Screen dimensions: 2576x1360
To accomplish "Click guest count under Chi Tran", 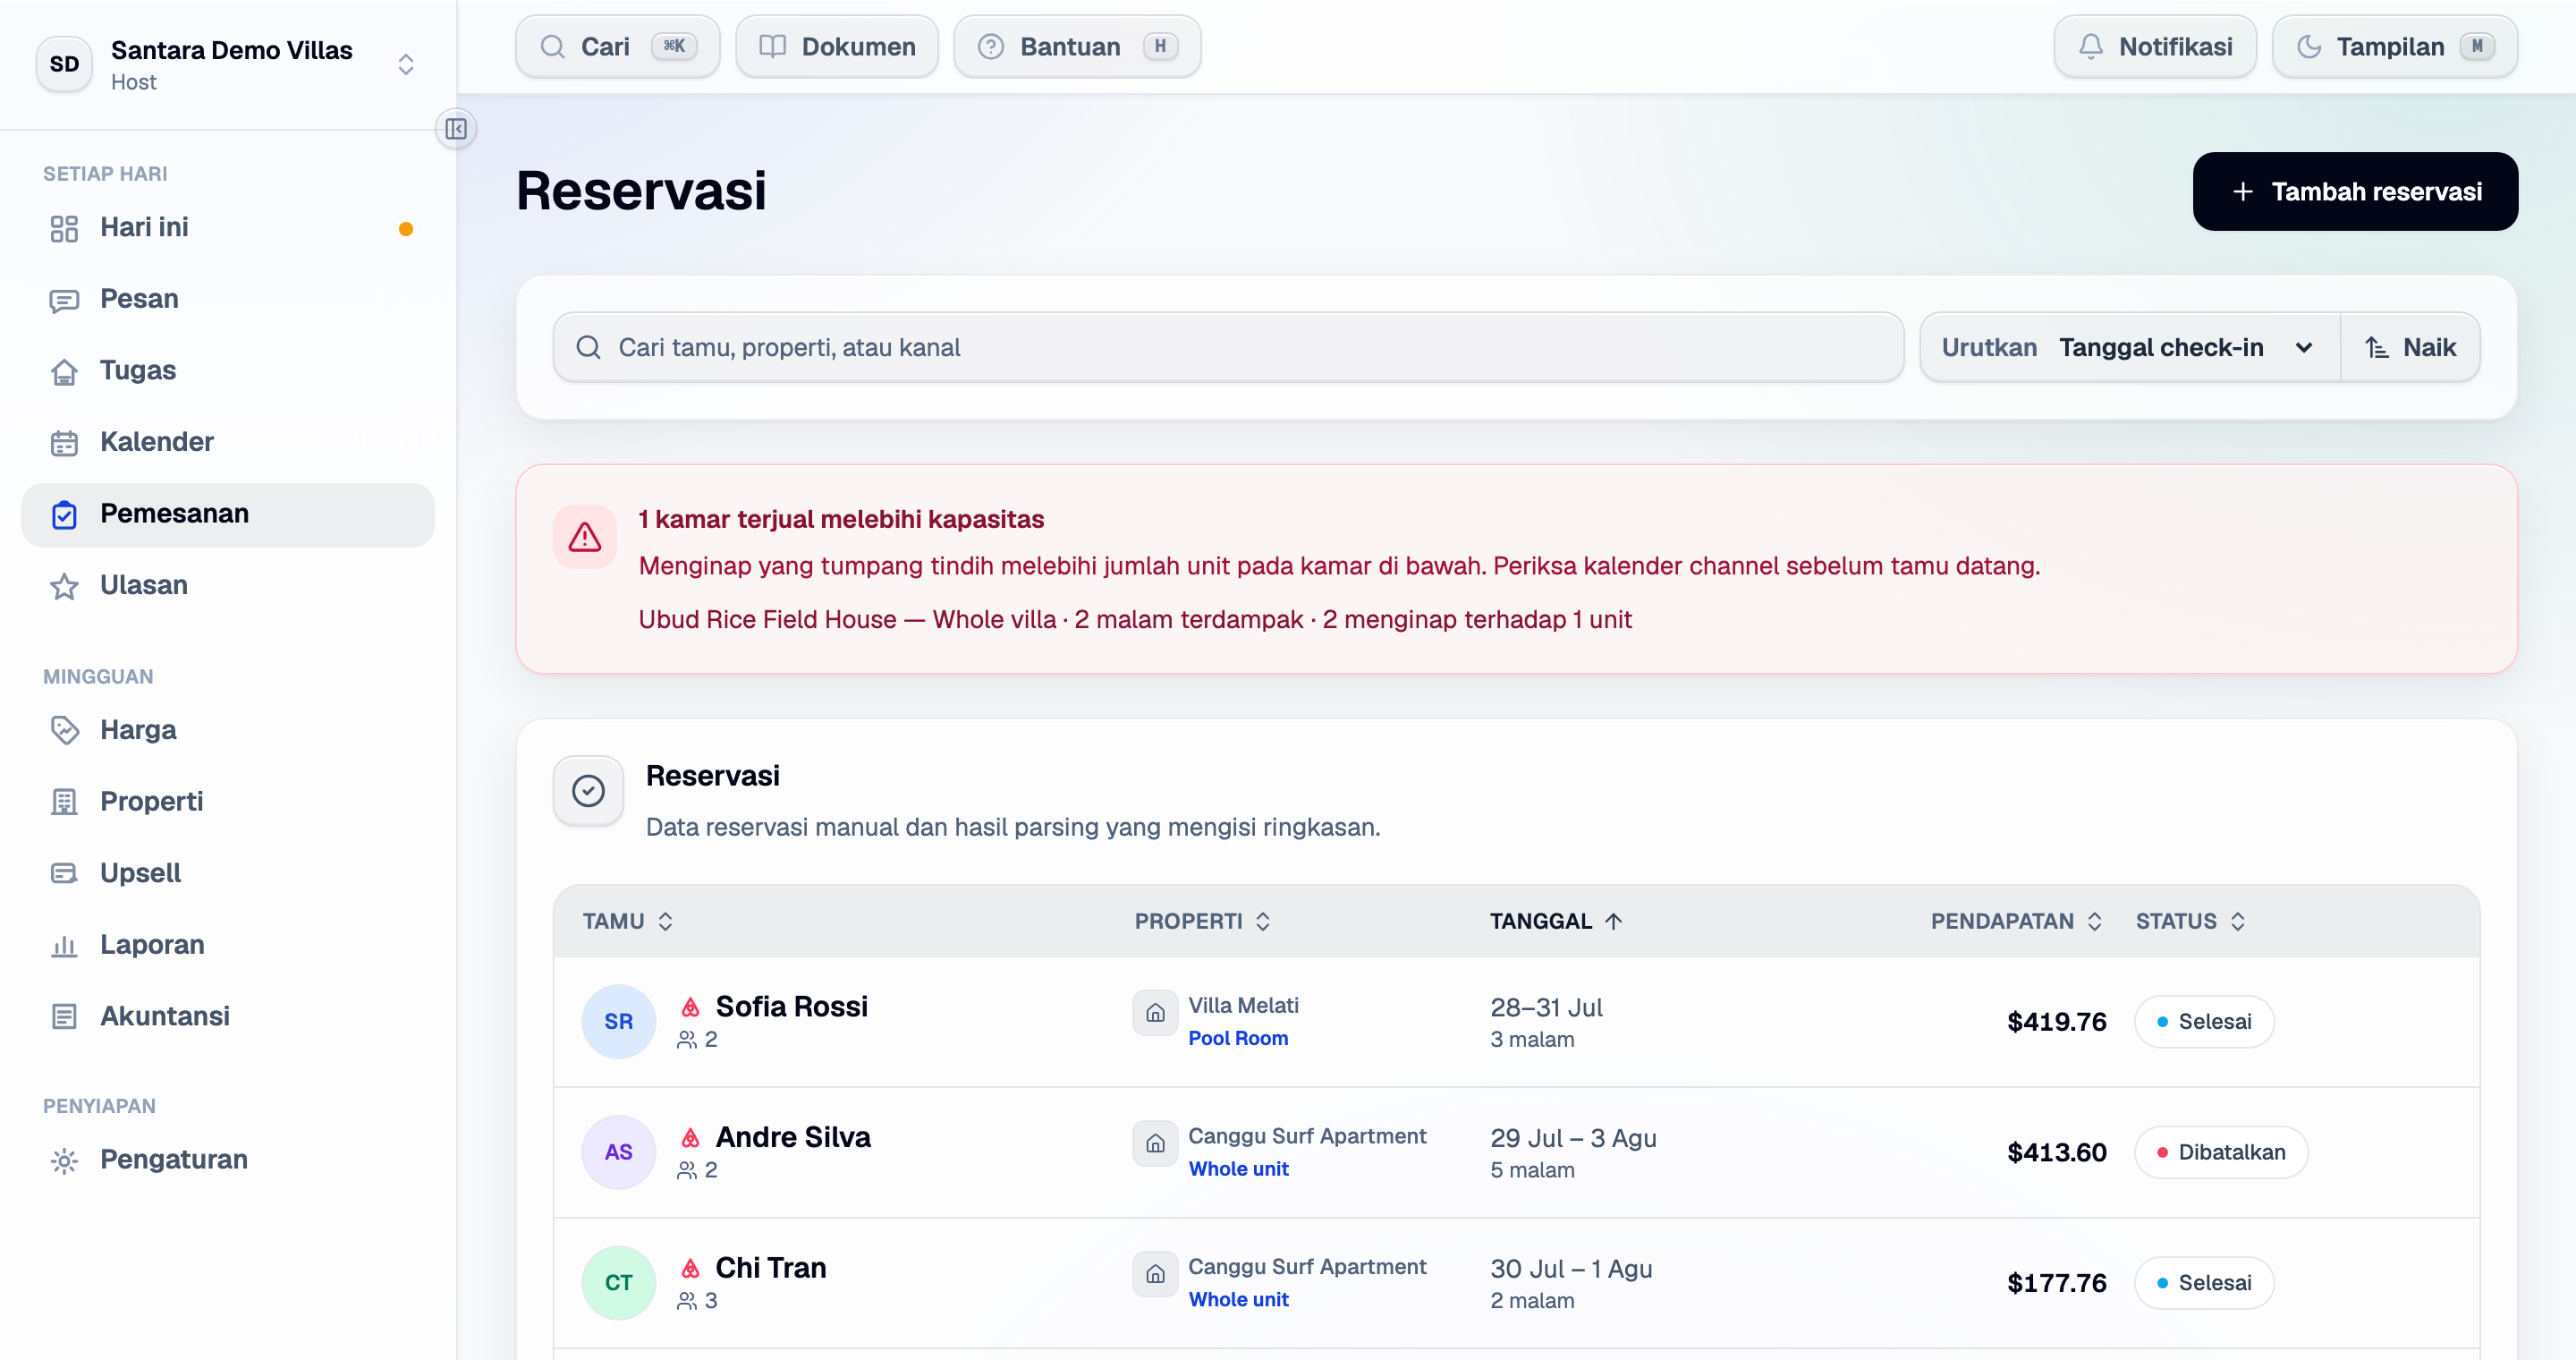I will click(x=697, y=1300).
